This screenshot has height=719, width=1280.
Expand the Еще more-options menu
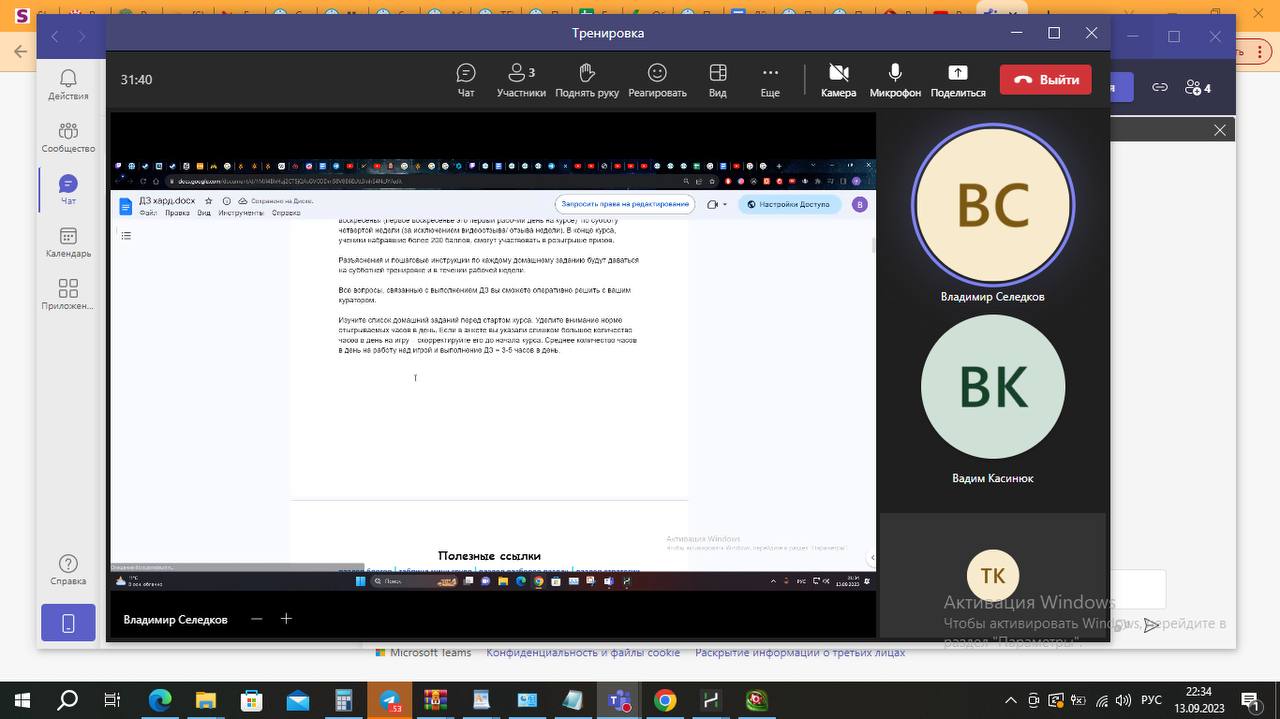[770, 80]
